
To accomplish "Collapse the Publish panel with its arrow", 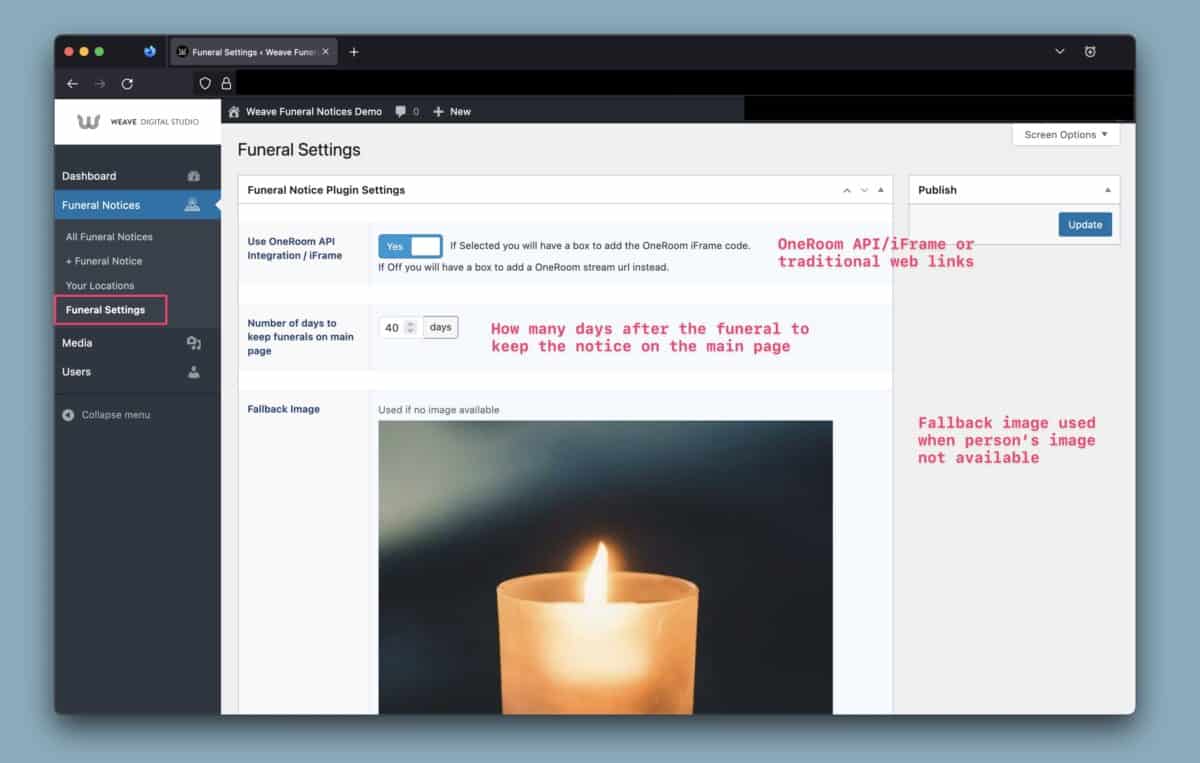I will [x=1107, y=190].
